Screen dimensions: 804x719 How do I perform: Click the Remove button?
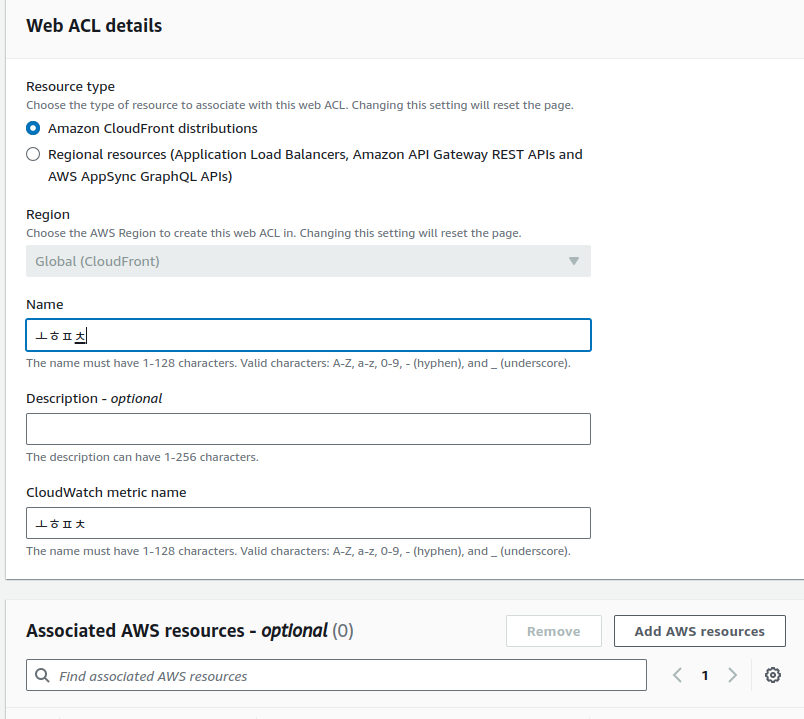coord(553,631)
